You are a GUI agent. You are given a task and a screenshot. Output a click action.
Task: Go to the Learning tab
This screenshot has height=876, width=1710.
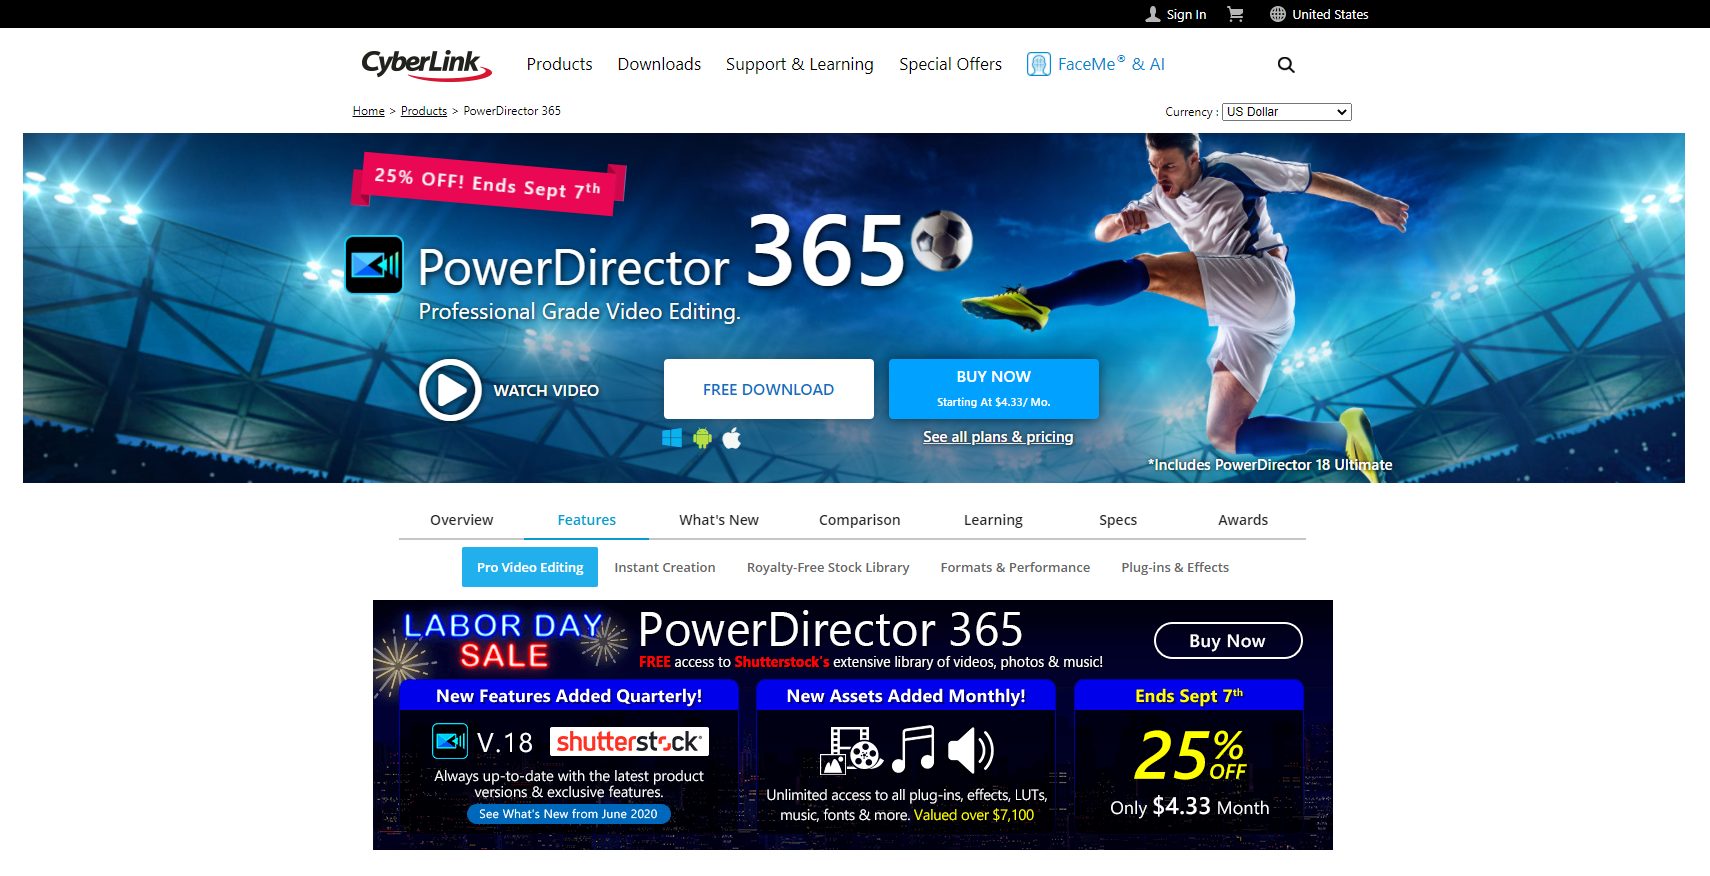pyautogui.click(x=993, y=520)
